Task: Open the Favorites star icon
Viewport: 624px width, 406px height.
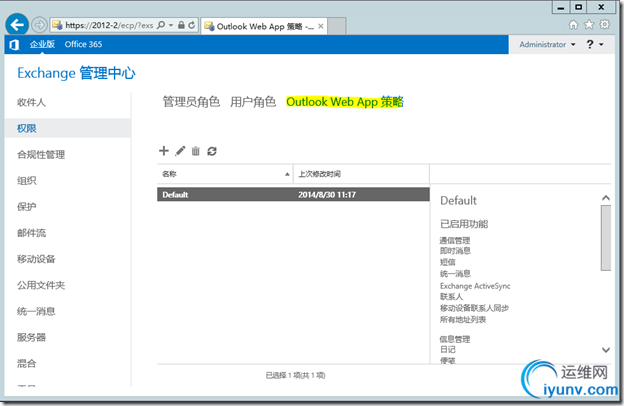Action: coord(589,25)
